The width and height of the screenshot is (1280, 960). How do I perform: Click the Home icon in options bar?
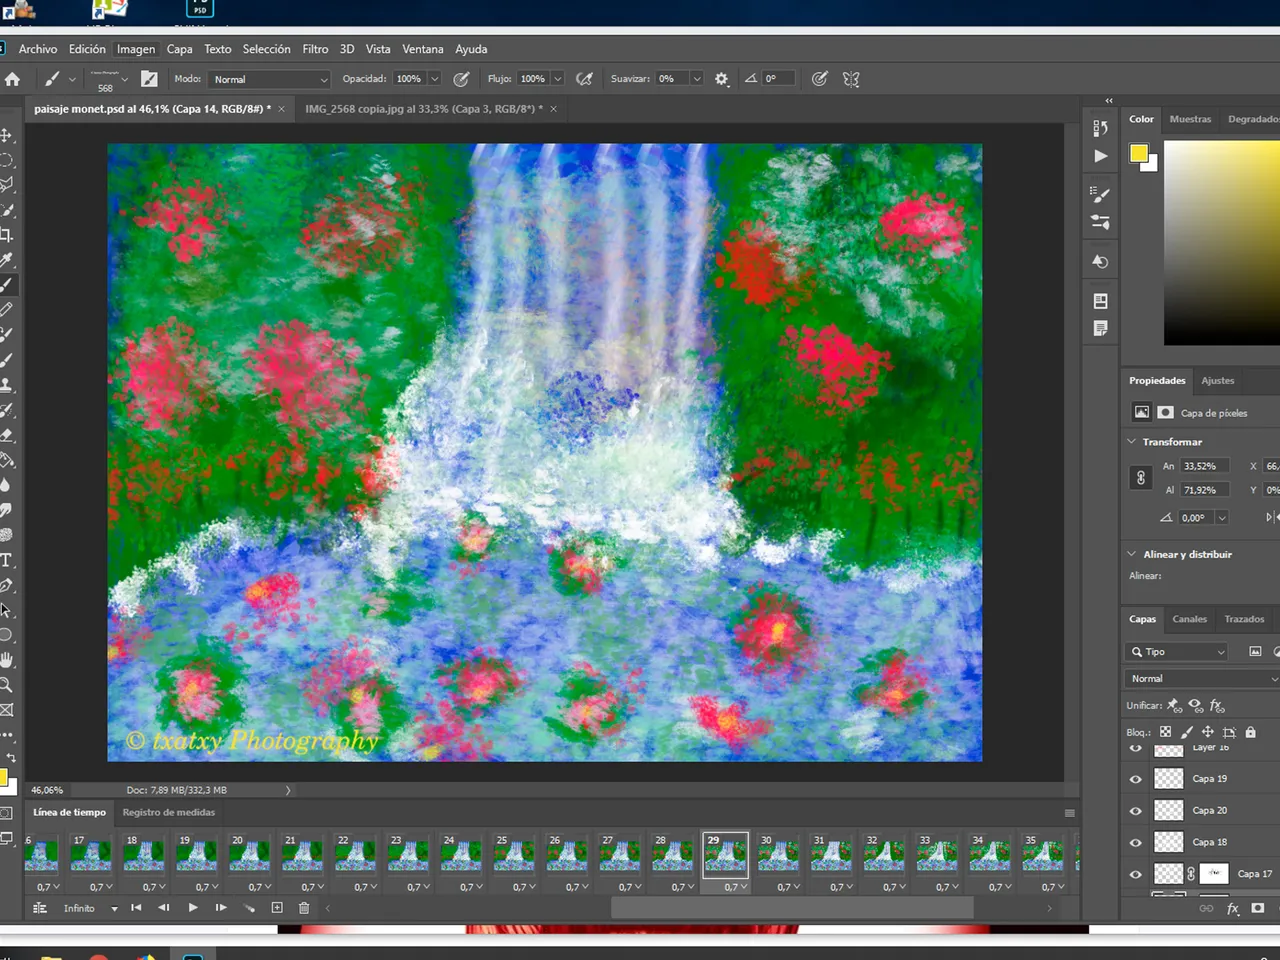pos(13,79)
